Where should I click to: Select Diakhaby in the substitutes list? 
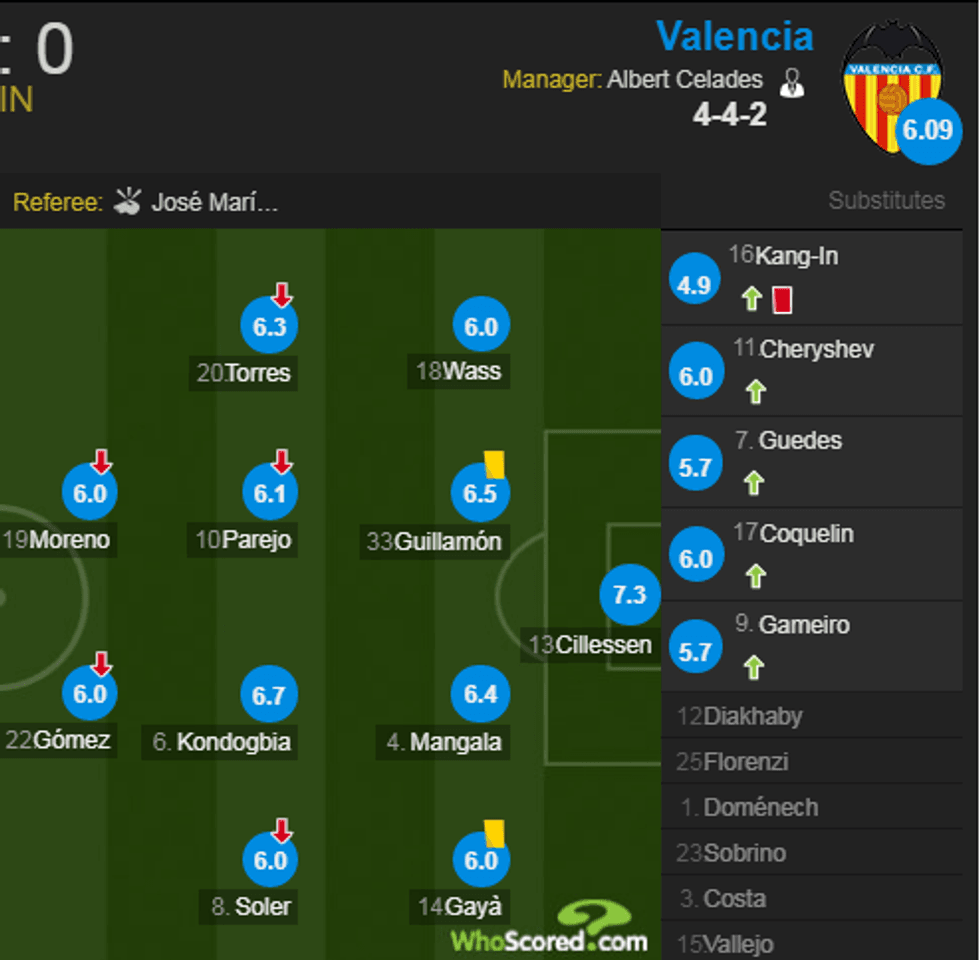pyautogui.click(x=752, y=716)
